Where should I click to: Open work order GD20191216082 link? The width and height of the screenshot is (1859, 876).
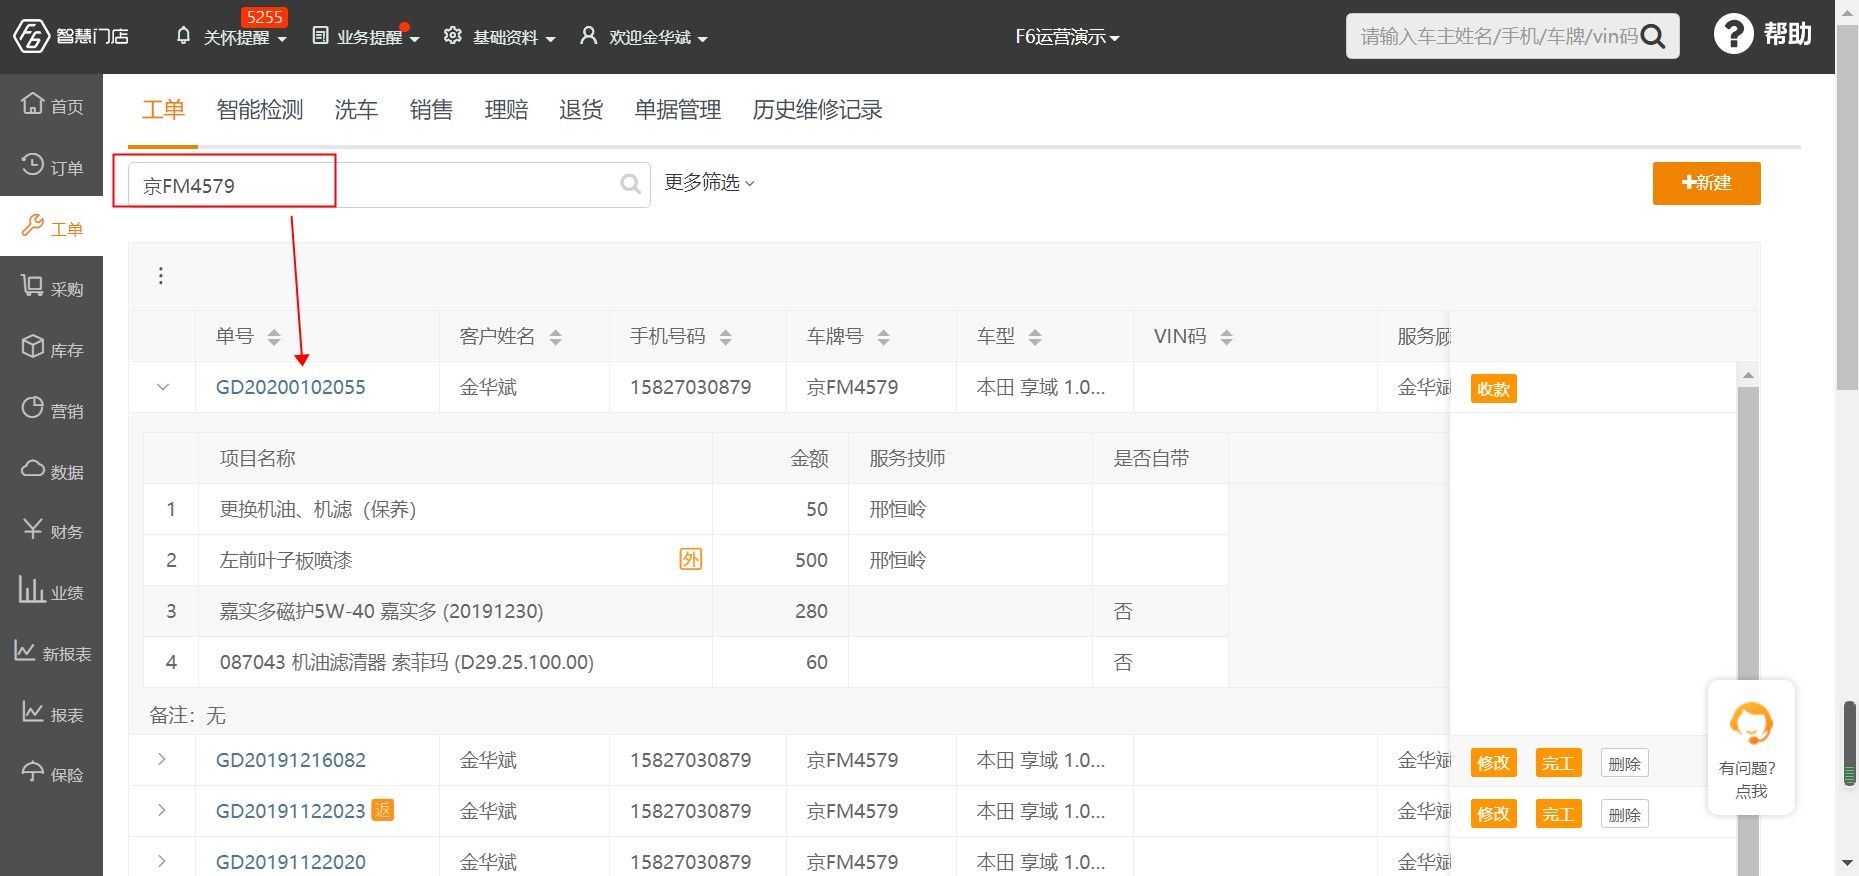(291, 760)
